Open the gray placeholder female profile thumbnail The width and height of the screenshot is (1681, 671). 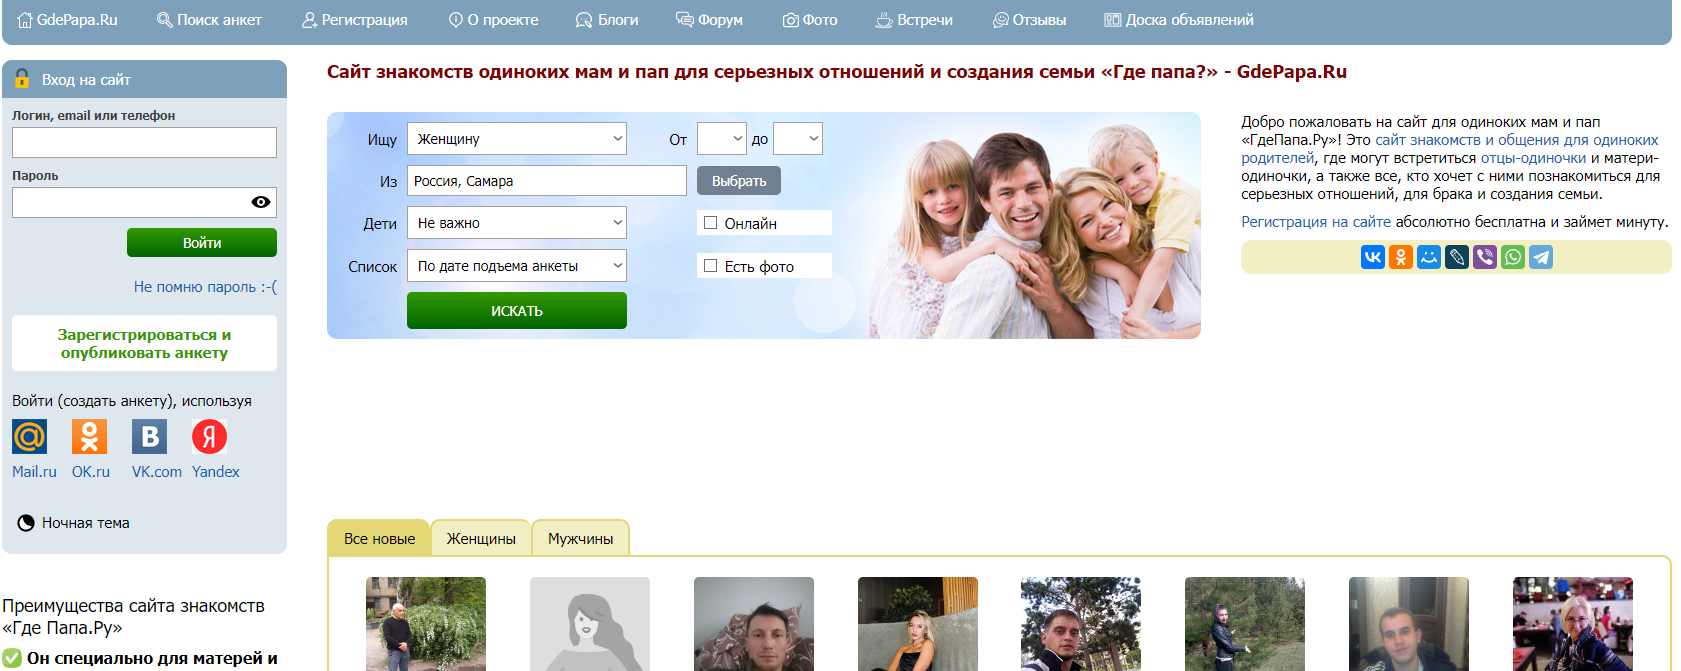click(590, 624)
